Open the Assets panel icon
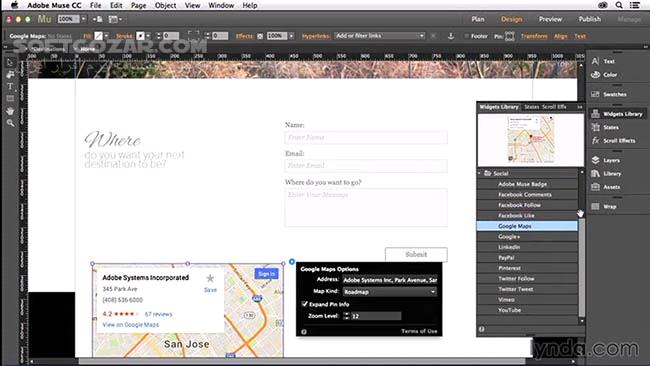This screenshot has height=366, width=650. (x=595, y=187)
